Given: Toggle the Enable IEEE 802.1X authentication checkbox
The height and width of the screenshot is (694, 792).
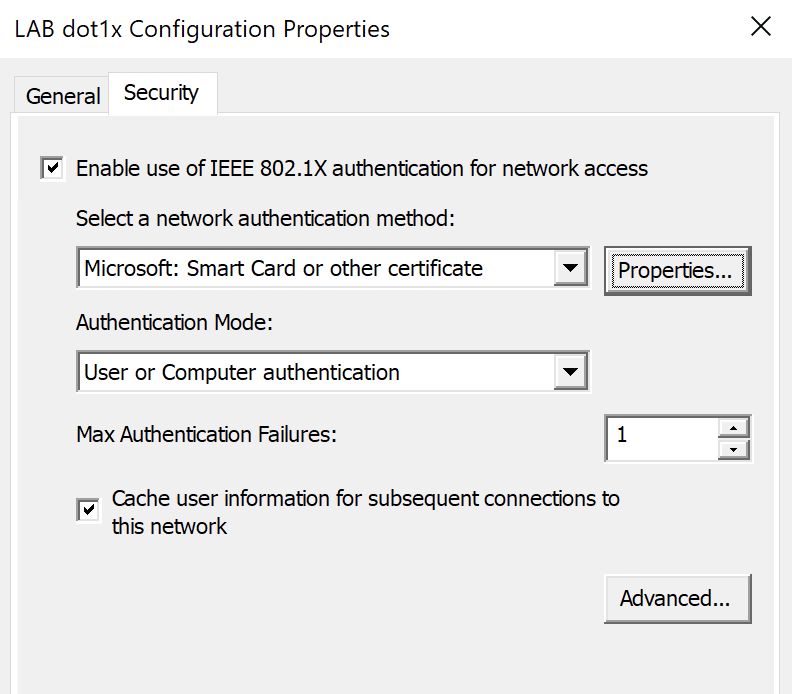Looking at the screenshot, I should [51, 168].
